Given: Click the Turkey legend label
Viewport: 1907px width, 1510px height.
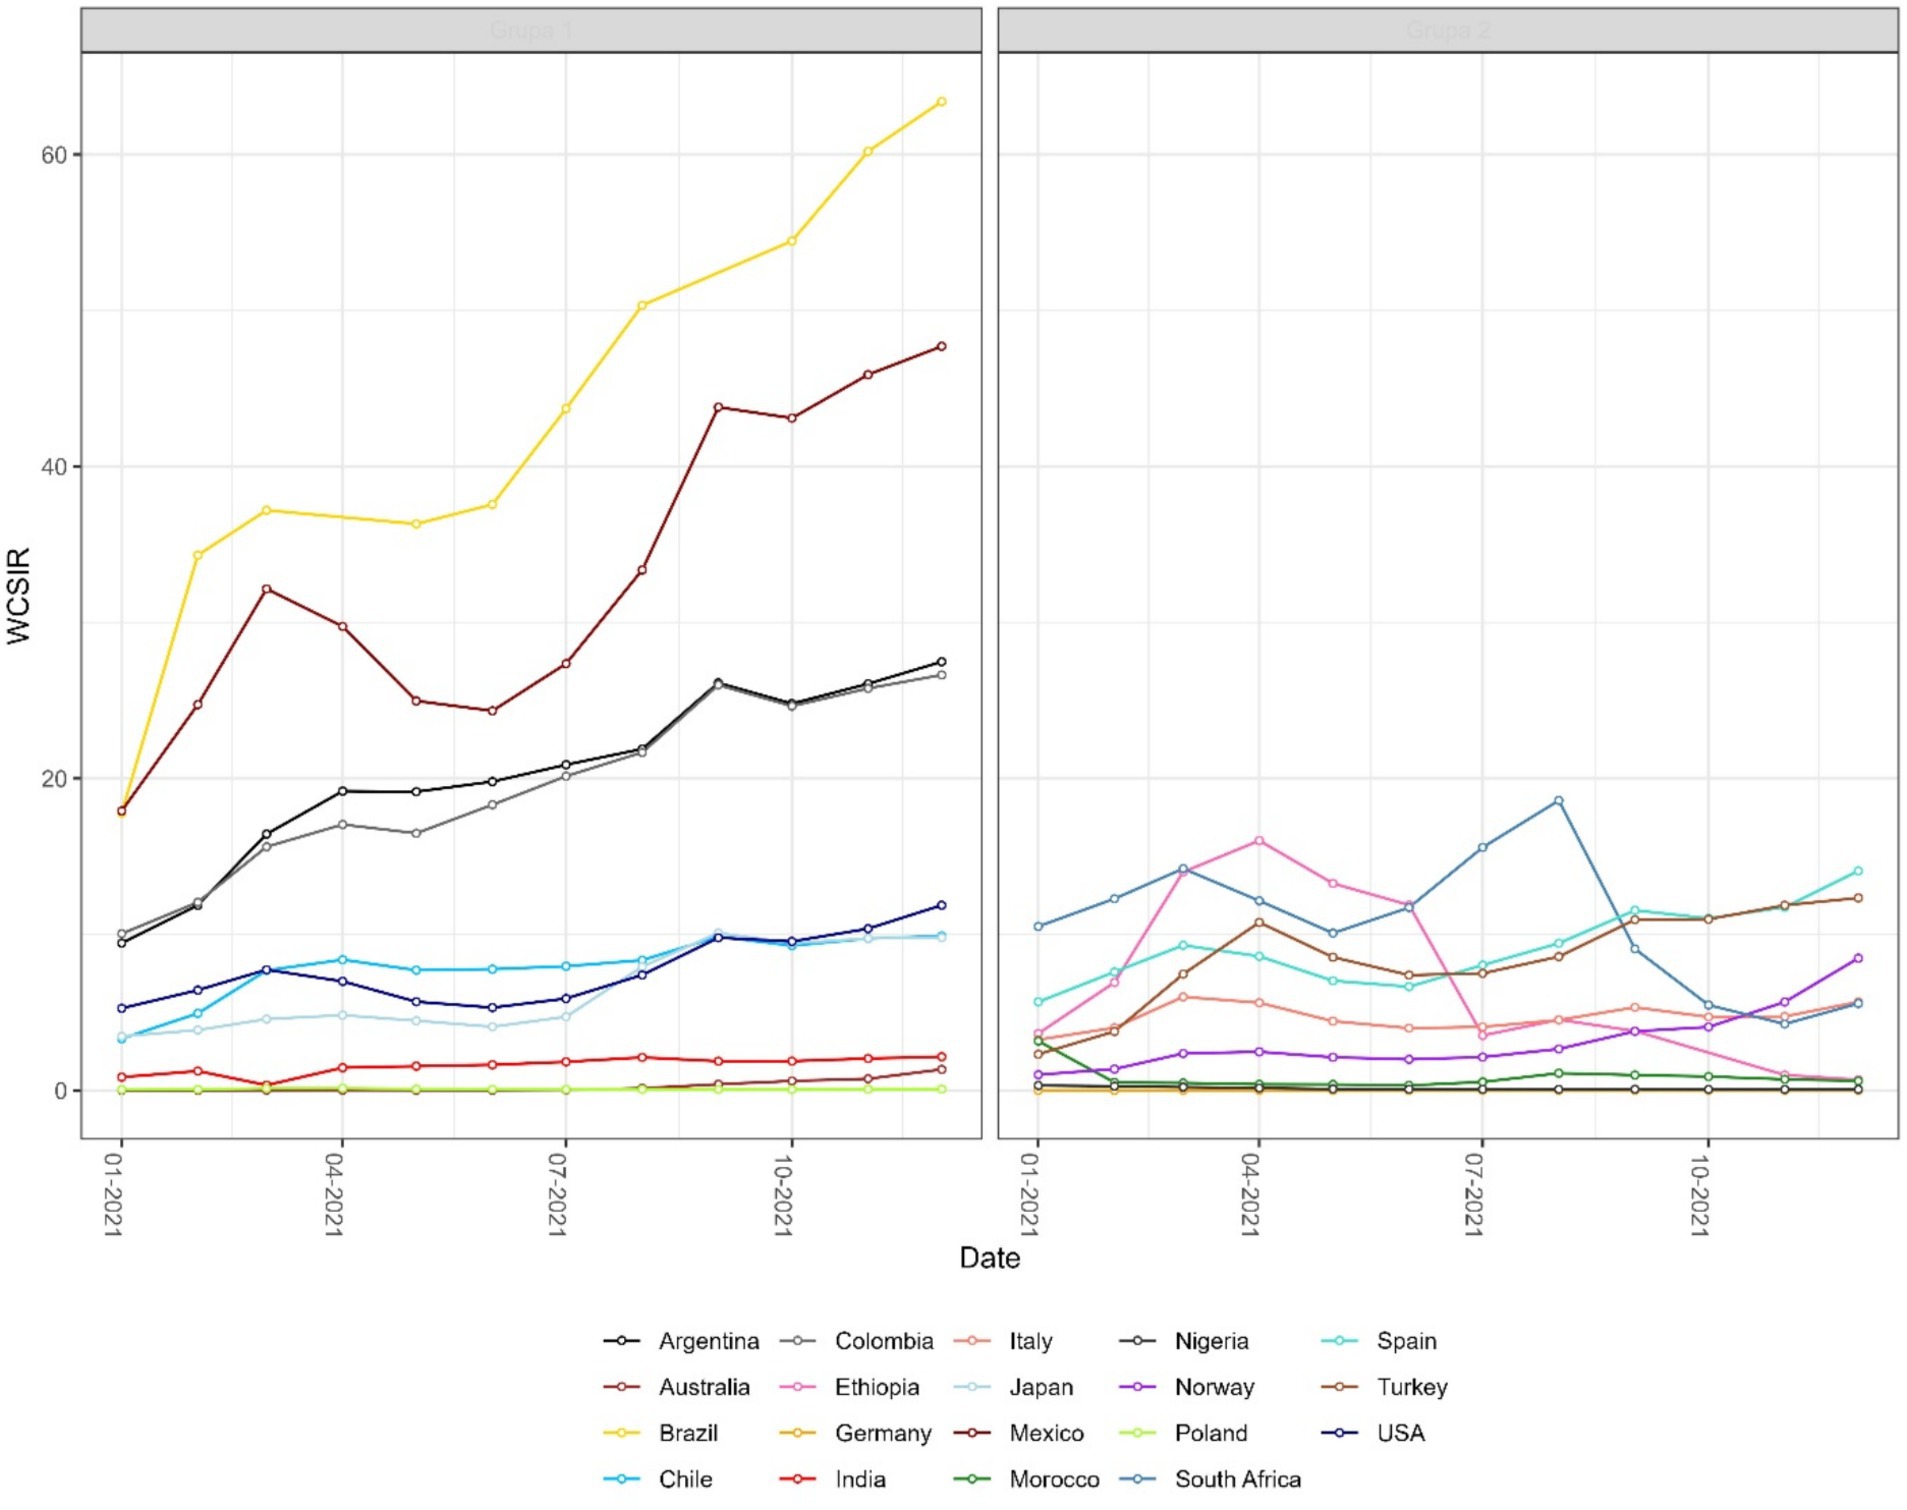Looking at the screenshot, I should (x=1412, y=1387).
